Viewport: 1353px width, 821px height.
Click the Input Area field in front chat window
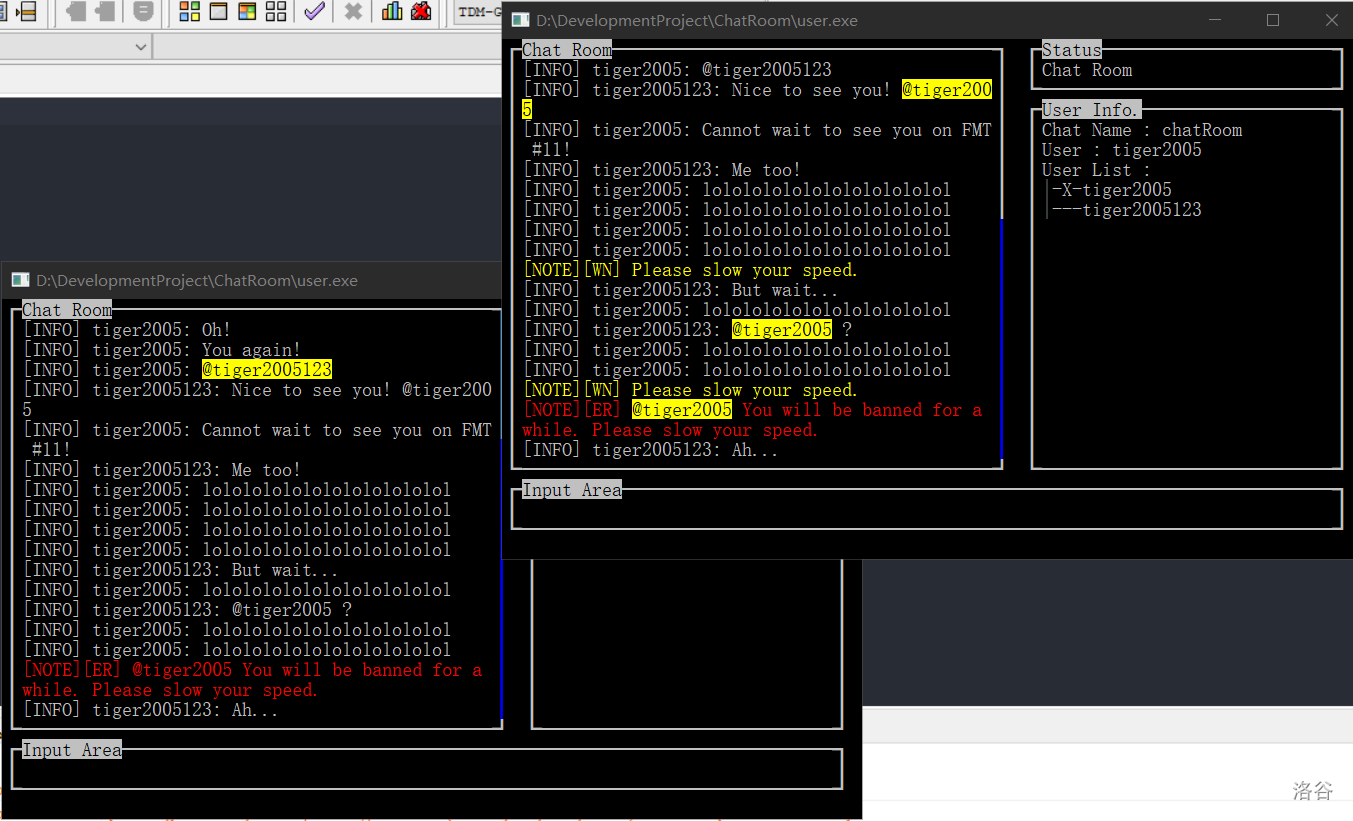point(926,510)
